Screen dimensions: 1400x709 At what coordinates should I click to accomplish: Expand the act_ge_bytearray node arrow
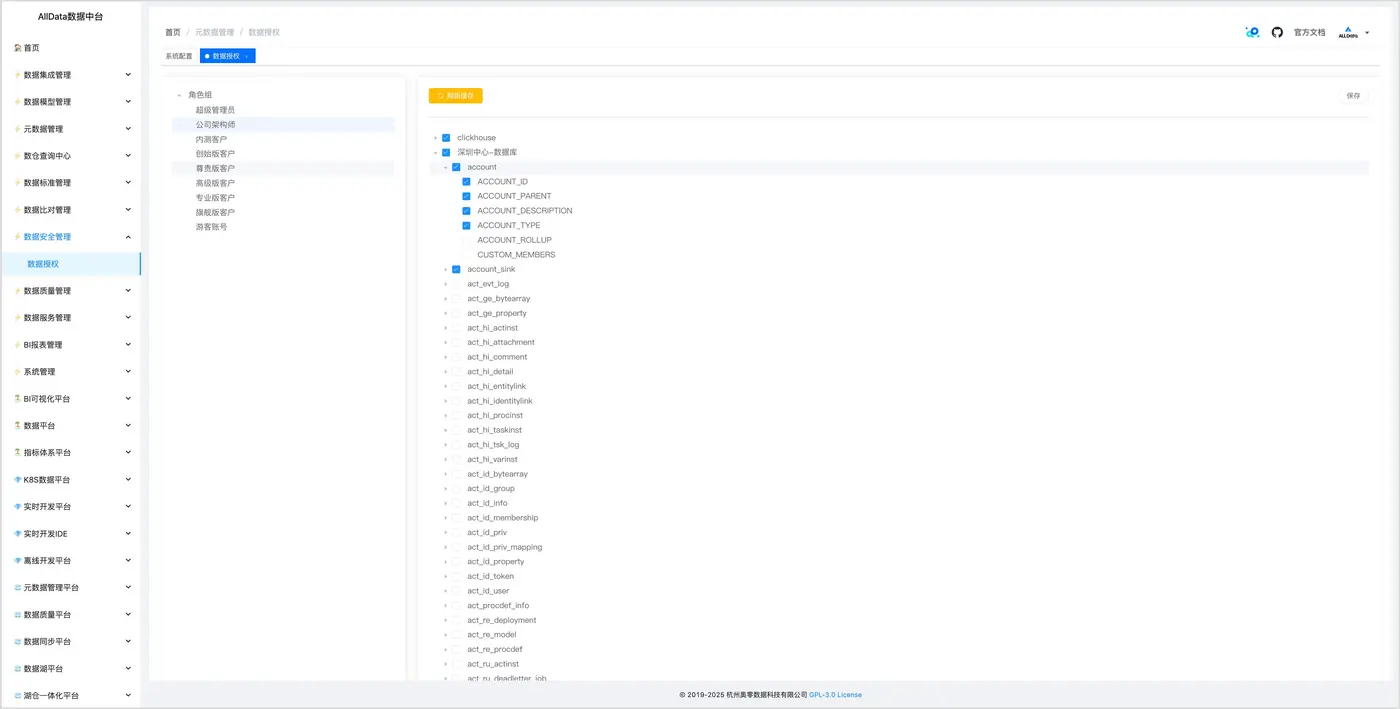(x=445, y=299)
